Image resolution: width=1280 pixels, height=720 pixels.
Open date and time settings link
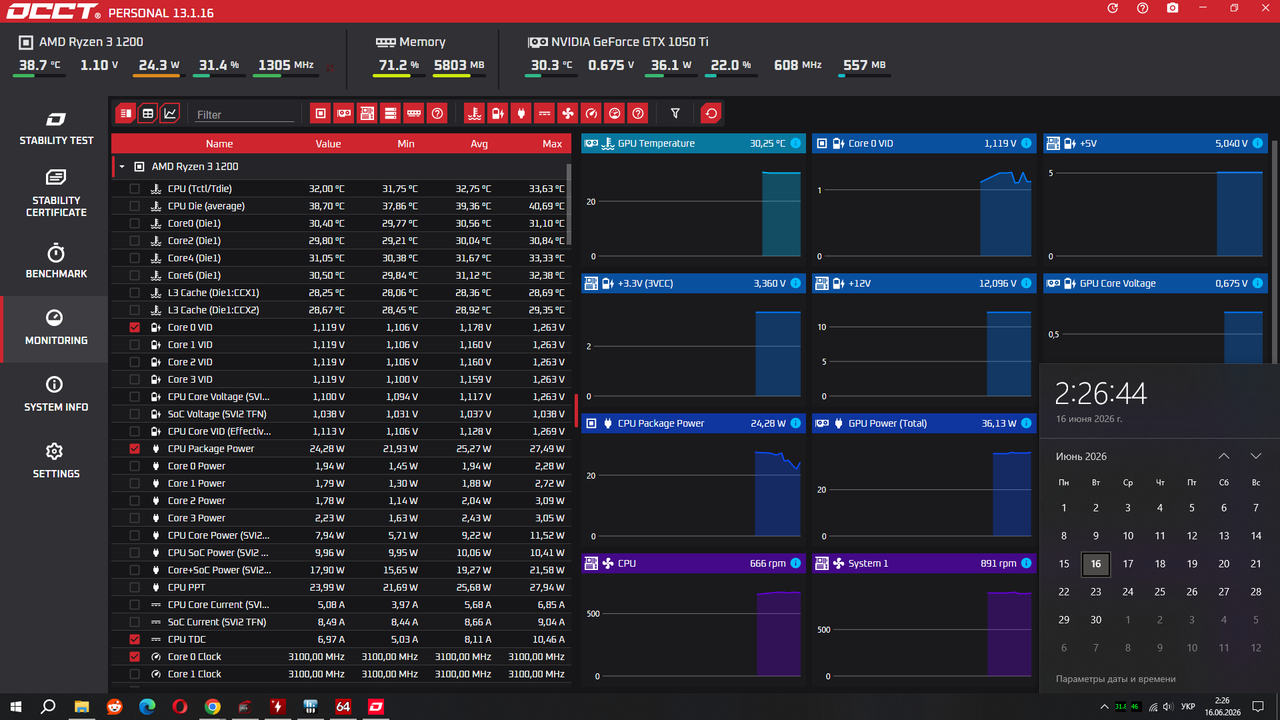click(1116, 679)
